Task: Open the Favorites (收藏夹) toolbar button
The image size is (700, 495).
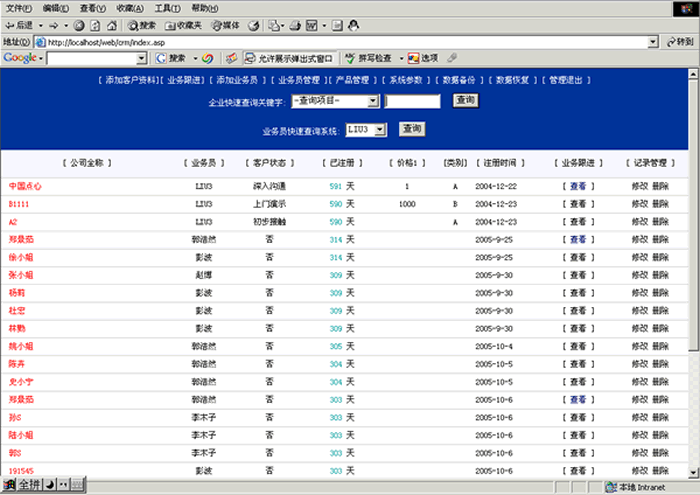Action: 183,25
